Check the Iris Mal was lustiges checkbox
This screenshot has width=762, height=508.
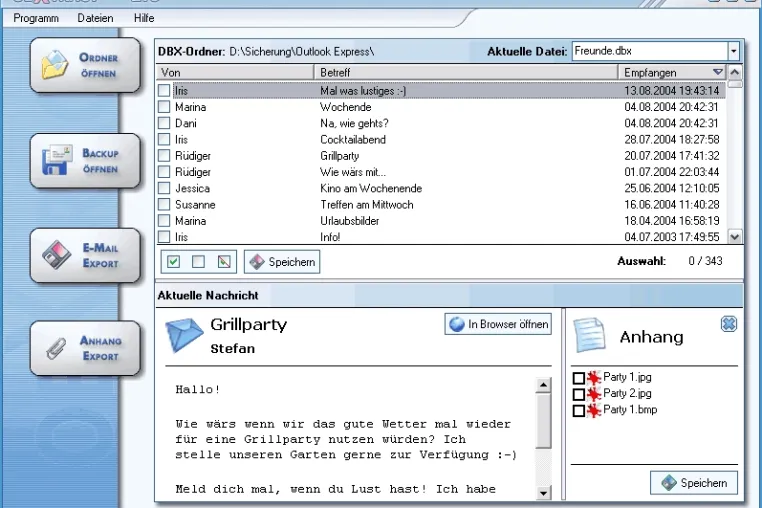click(164, 90)
